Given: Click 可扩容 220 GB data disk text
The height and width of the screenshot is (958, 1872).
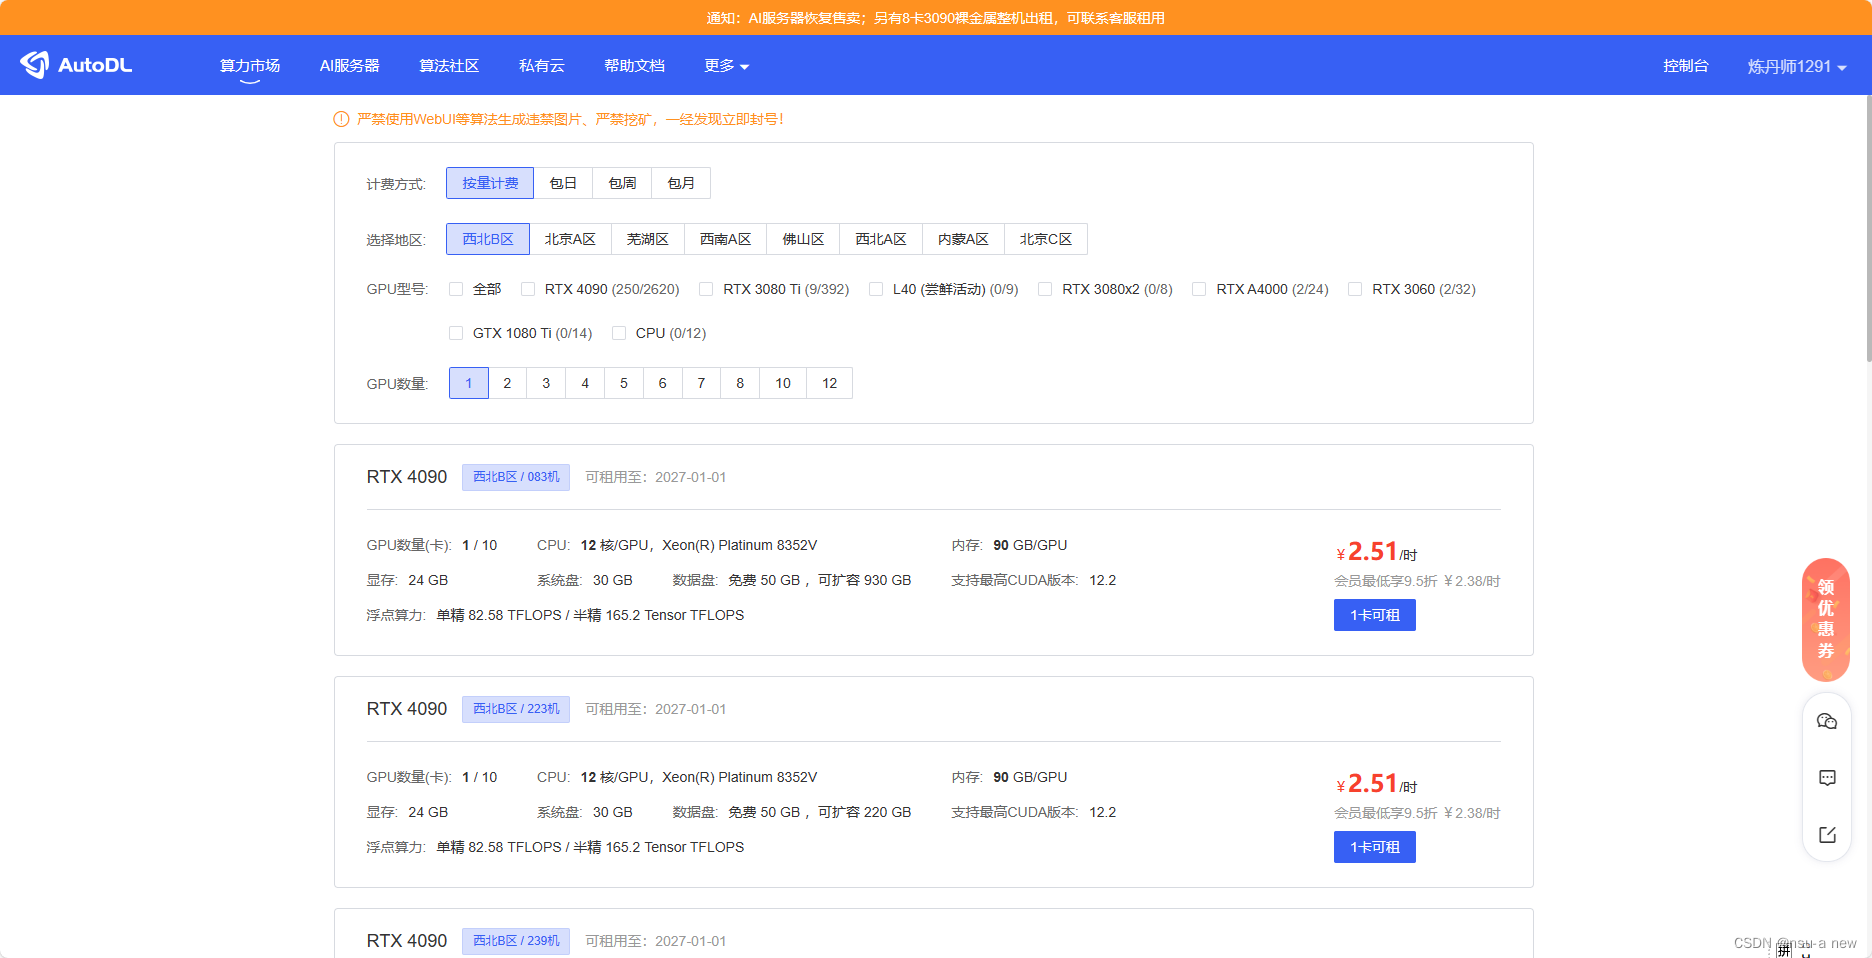Looking at the screenshot, I should 865,812.
